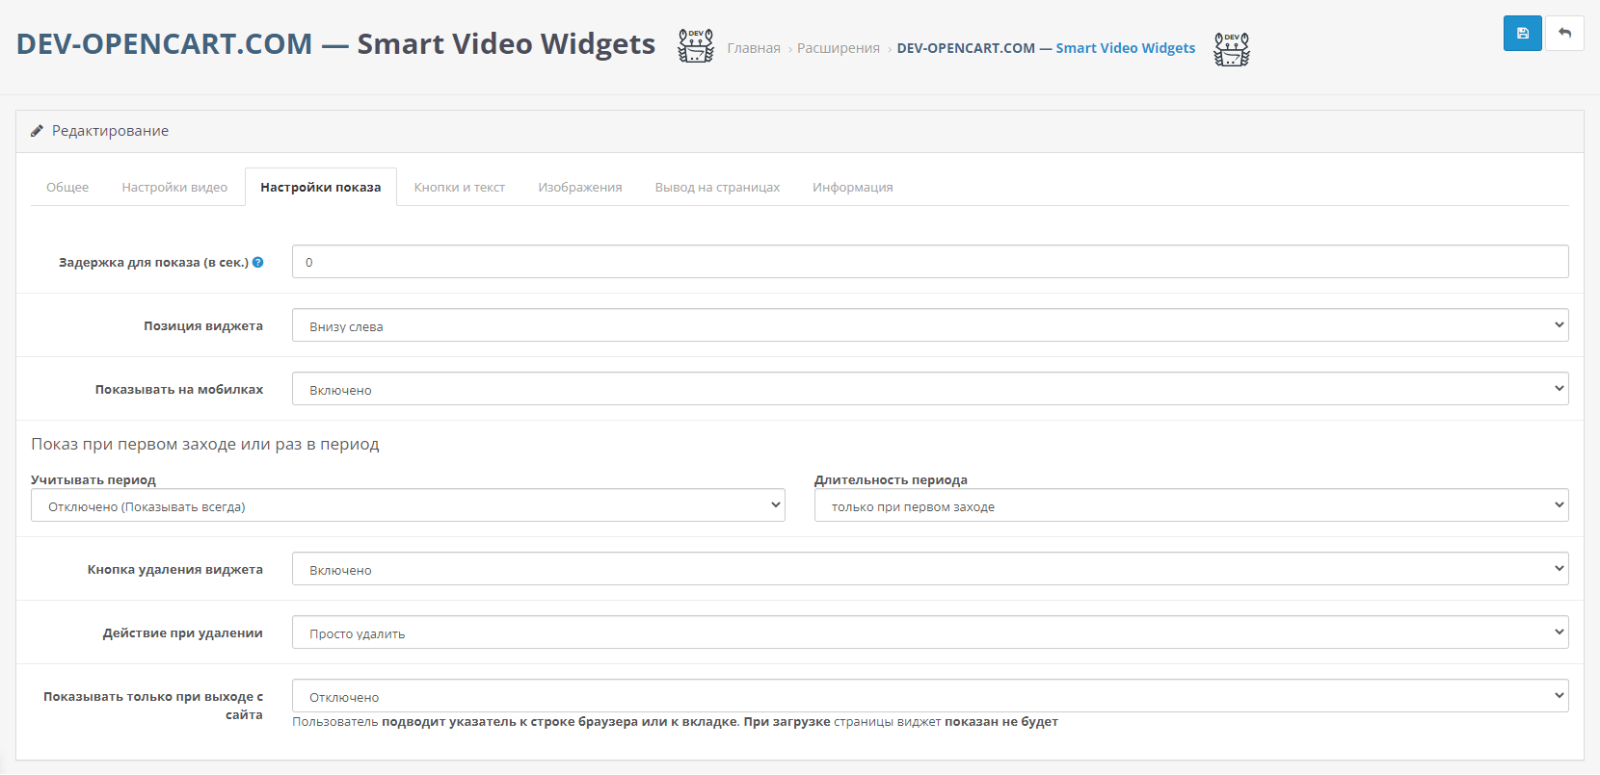The width and height of the screenshot is (1600, 775).
Task: Click the Задержка для показа label
Action: tap(154, 262)
